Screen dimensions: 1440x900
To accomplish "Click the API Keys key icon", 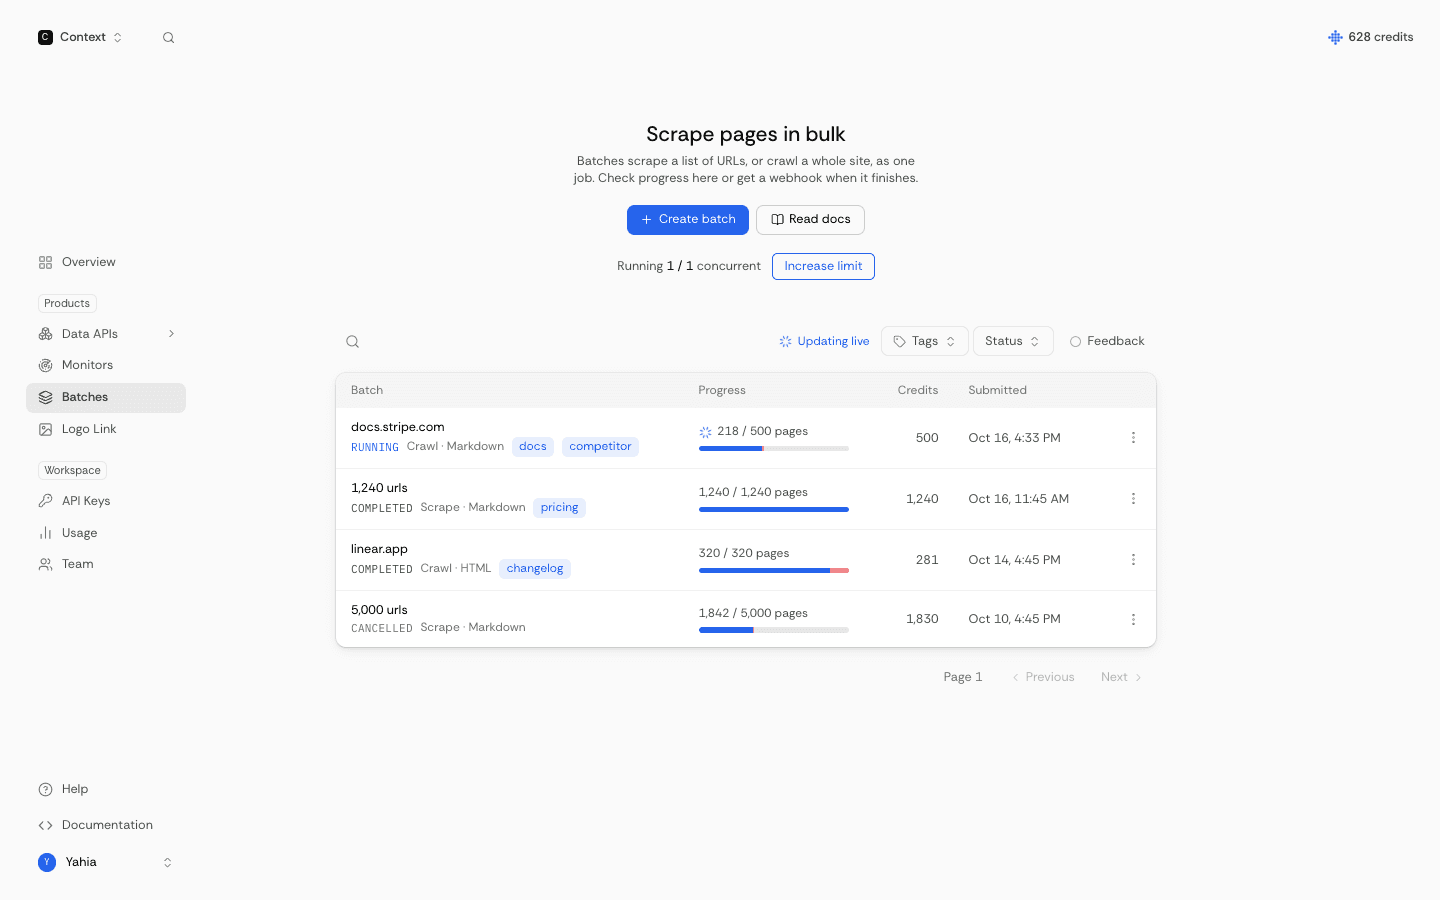I will (x=46, y=501).
